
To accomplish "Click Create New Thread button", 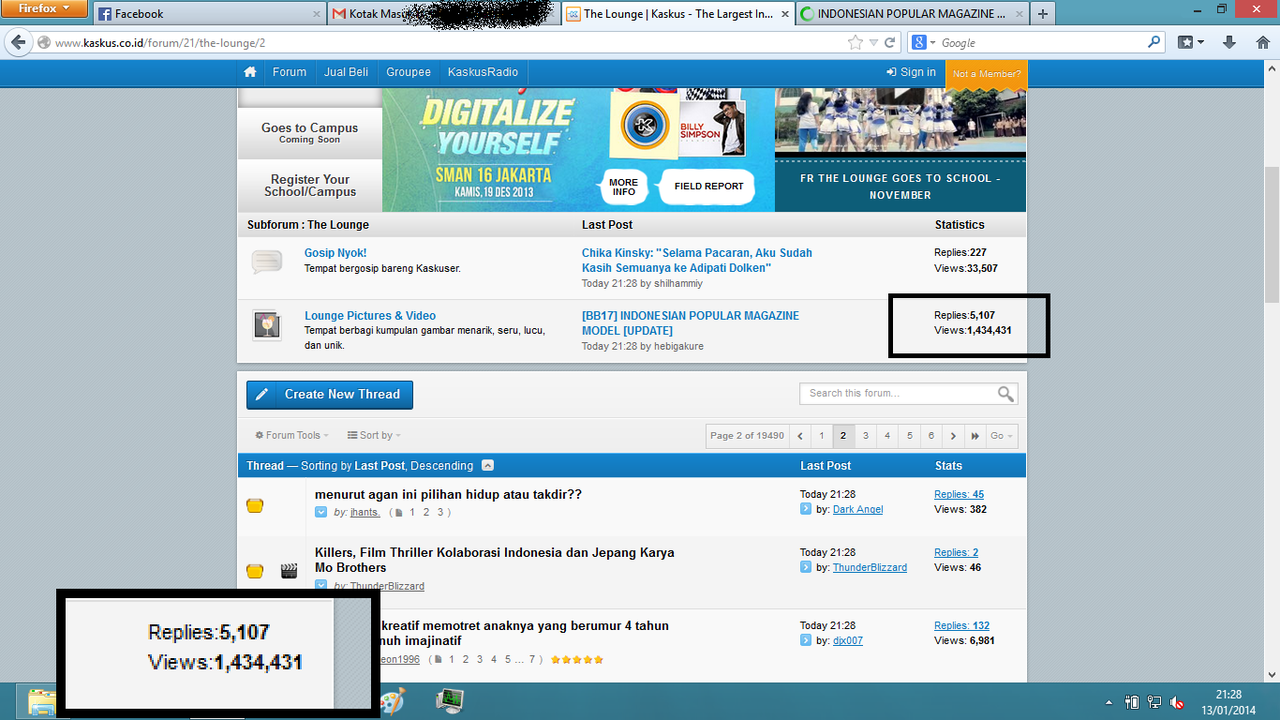I will [x=330, y=395].
